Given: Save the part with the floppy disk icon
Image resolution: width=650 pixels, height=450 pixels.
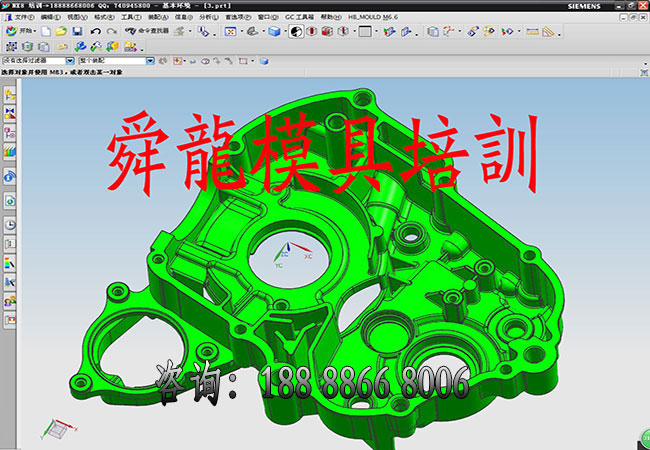Looking at the screenshot, I should click(x=76, y=32).
